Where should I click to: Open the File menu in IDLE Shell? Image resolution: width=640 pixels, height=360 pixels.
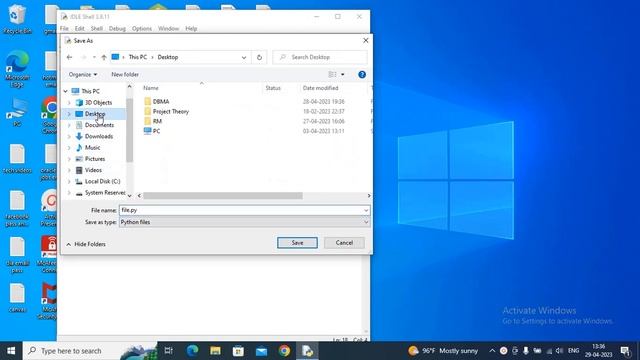click(x=64, y=29)
